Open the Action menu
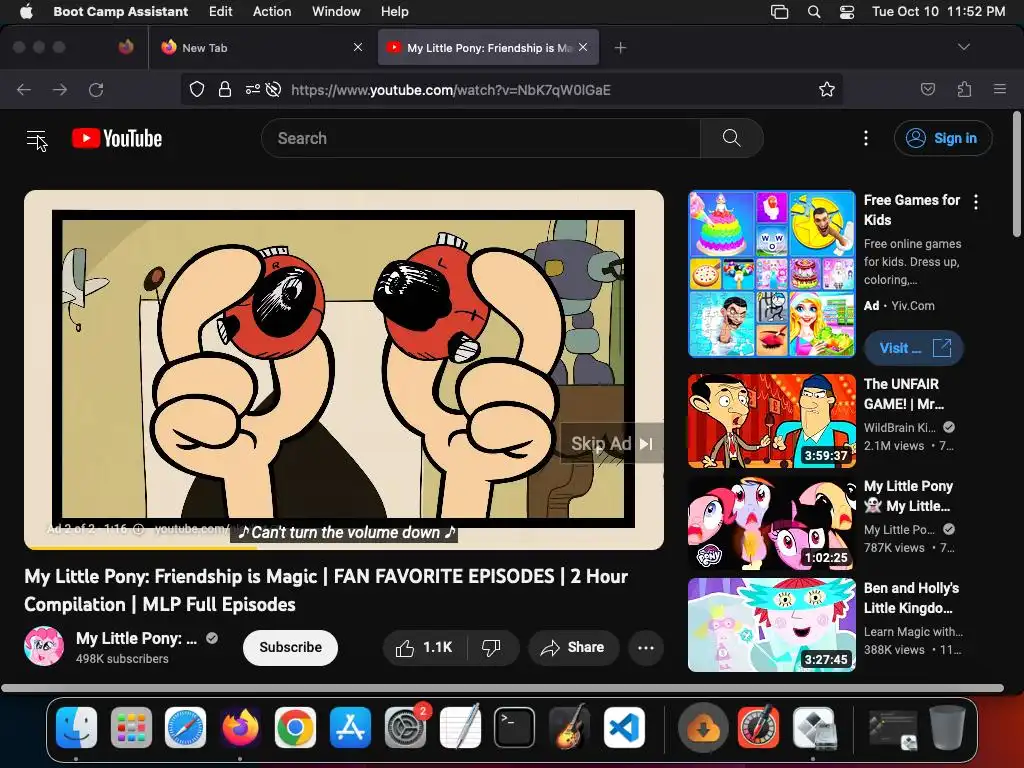The image size is (1024, 768). (272, 11)
